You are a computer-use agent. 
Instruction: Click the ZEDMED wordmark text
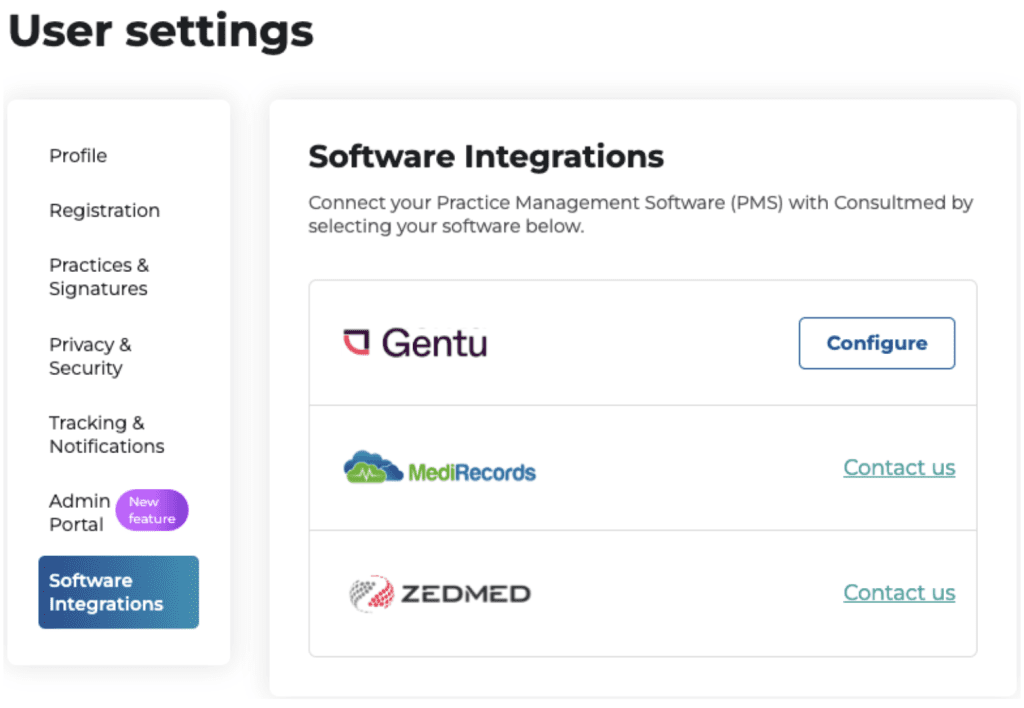click(x=466, y=594)
